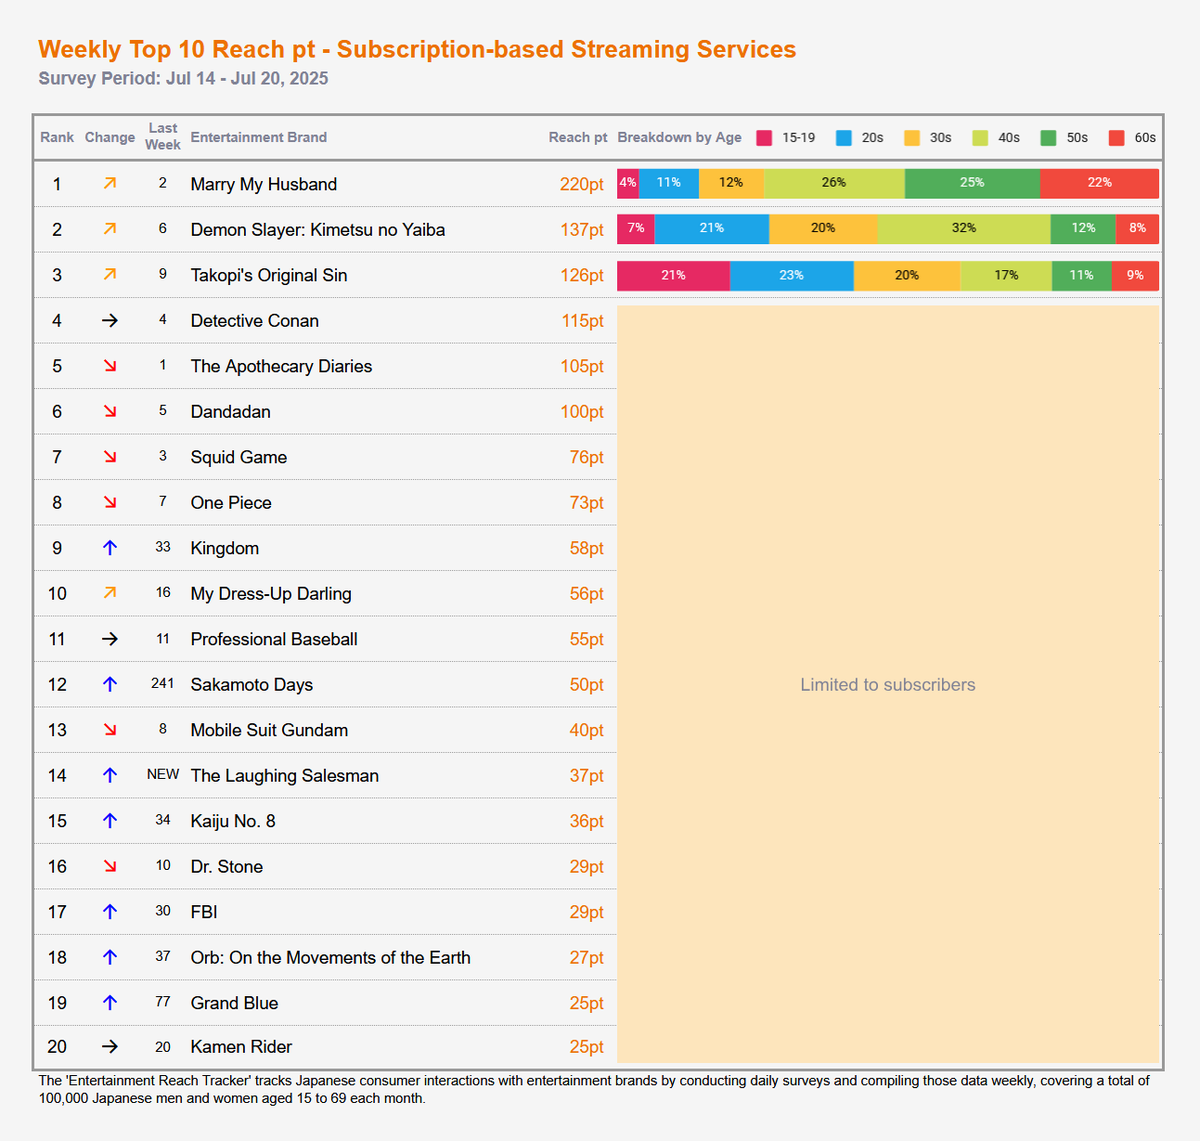
Task: Click the 40s lime legend swatch
Action: [x=980, y=138]
